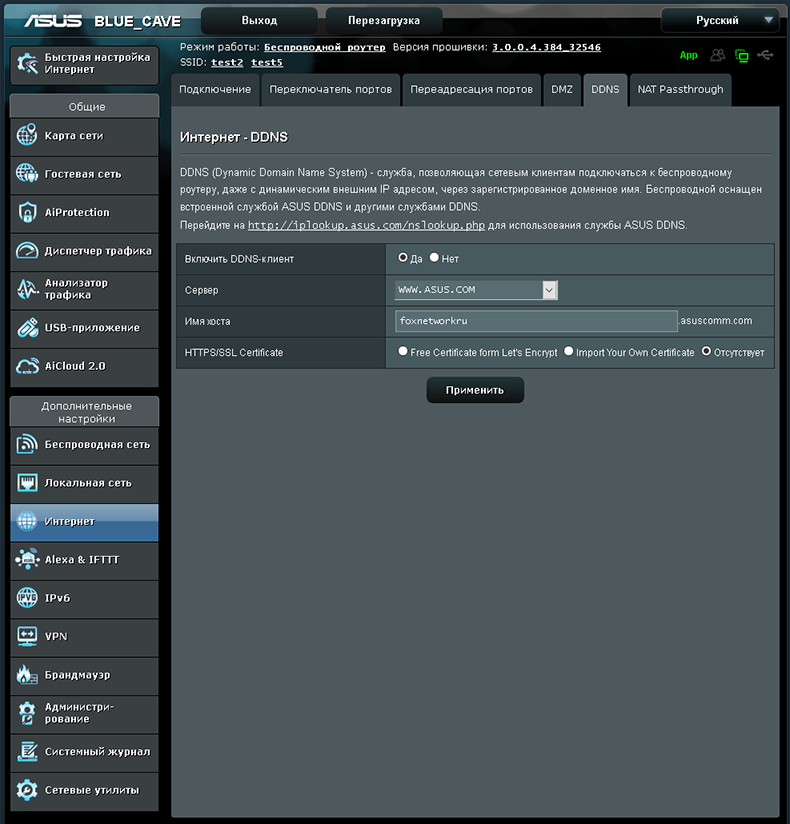Click the ASUS logo in header
This screenshot has height=824, width=790.
point(53,21)
